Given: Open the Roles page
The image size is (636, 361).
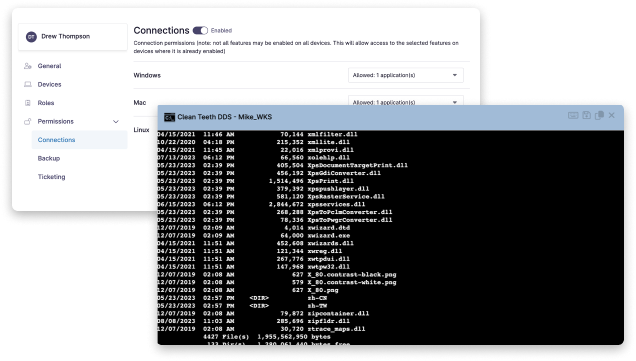Looking at the screenshot, I should [46, 103].
